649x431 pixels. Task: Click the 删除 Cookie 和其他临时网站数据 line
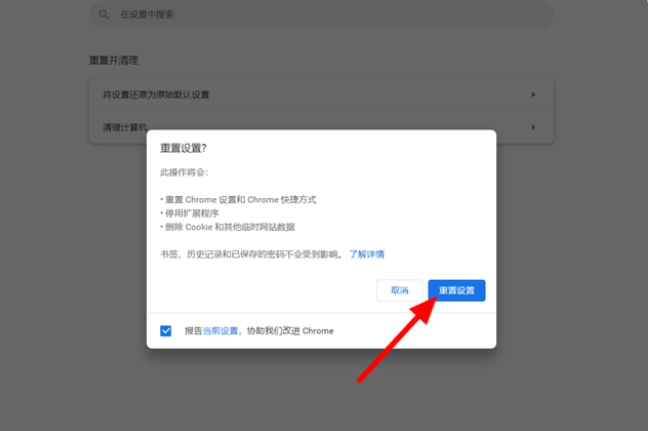(x=228, y=227)
